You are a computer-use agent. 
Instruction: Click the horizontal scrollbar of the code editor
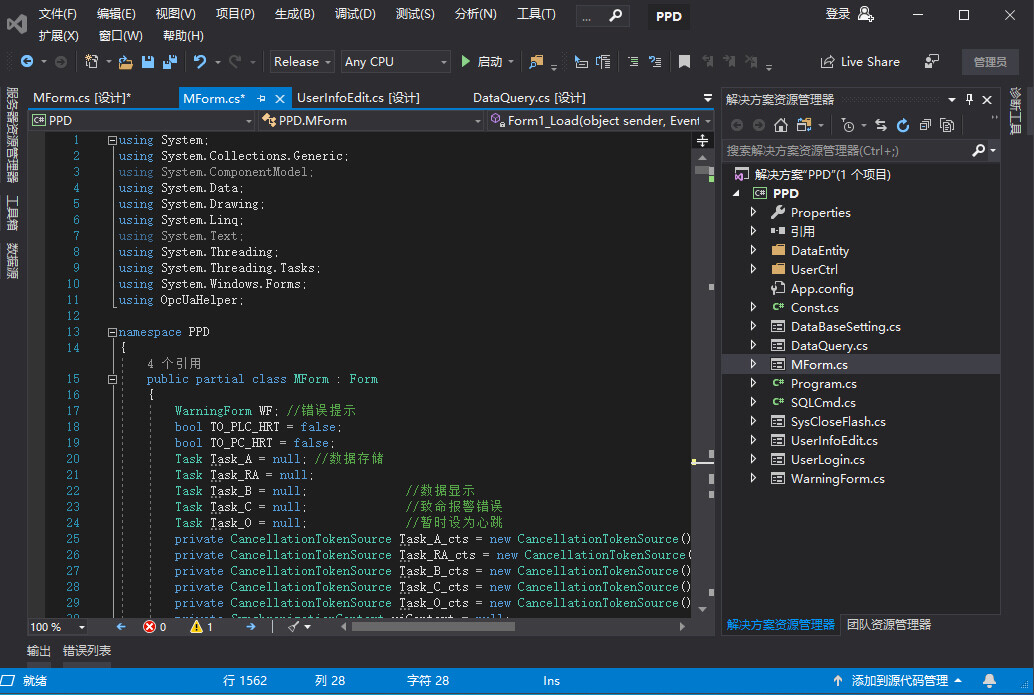point(433,627)
